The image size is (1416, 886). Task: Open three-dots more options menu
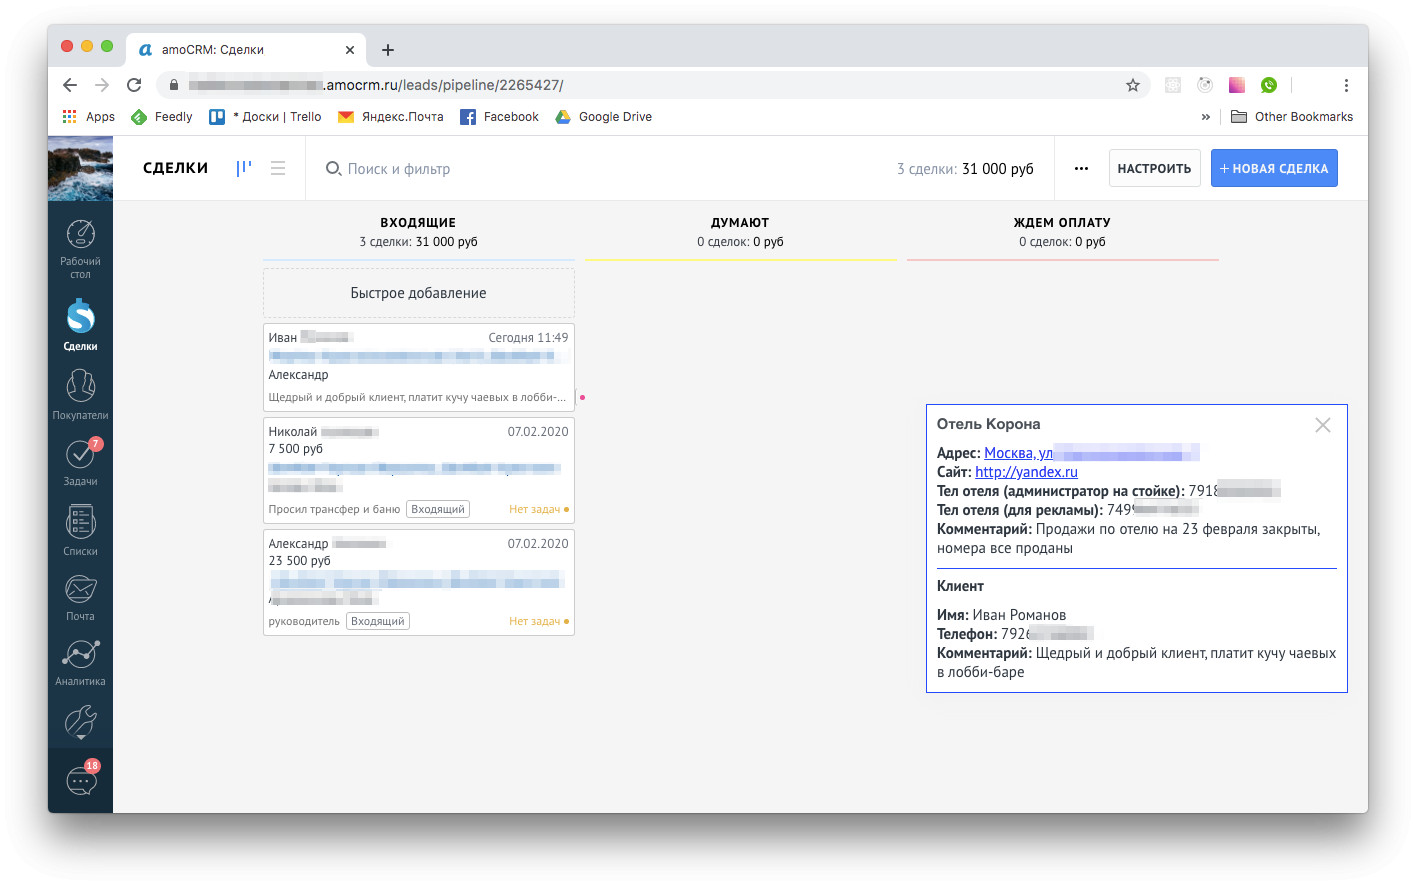click(x=1081, y=168)
